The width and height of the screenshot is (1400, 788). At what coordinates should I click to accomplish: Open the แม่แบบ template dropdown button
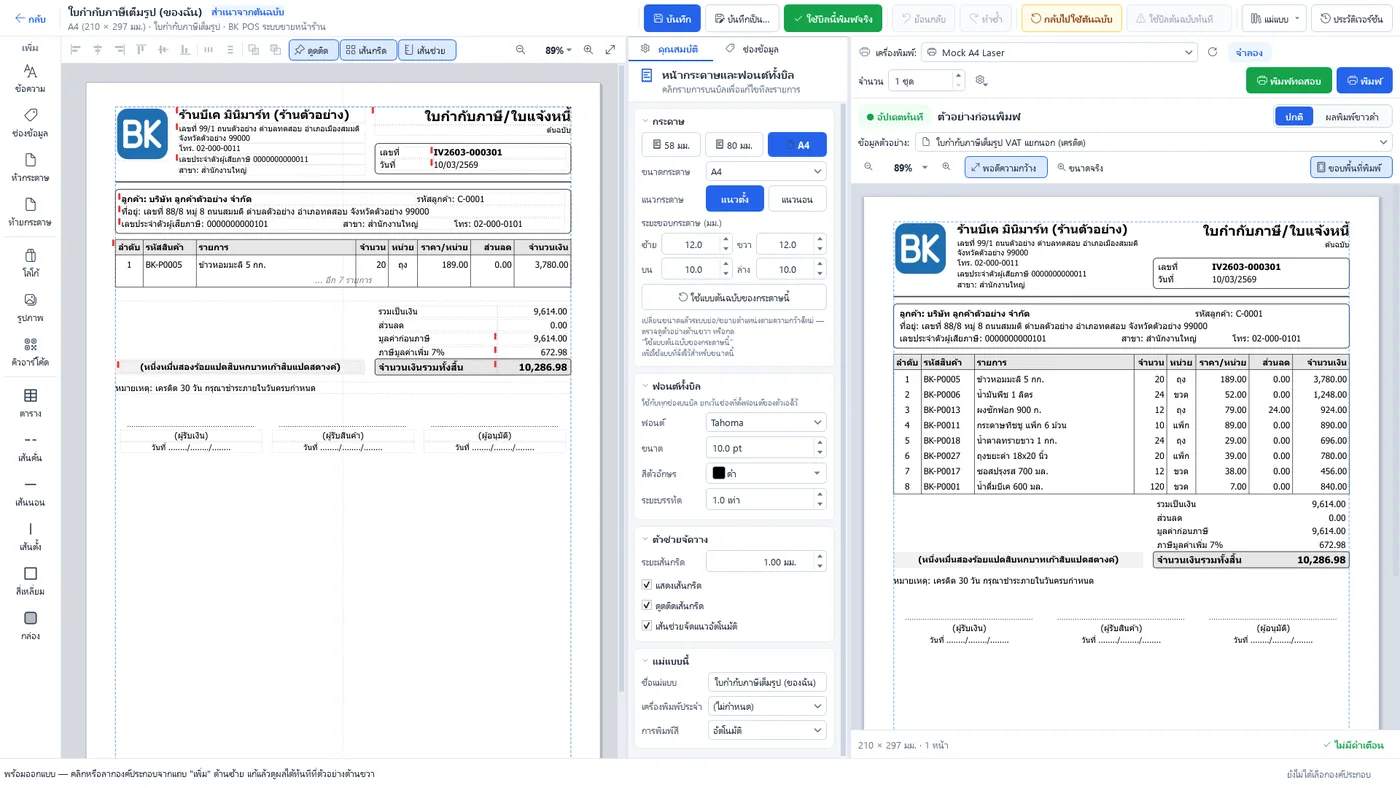pos(1273,18)
